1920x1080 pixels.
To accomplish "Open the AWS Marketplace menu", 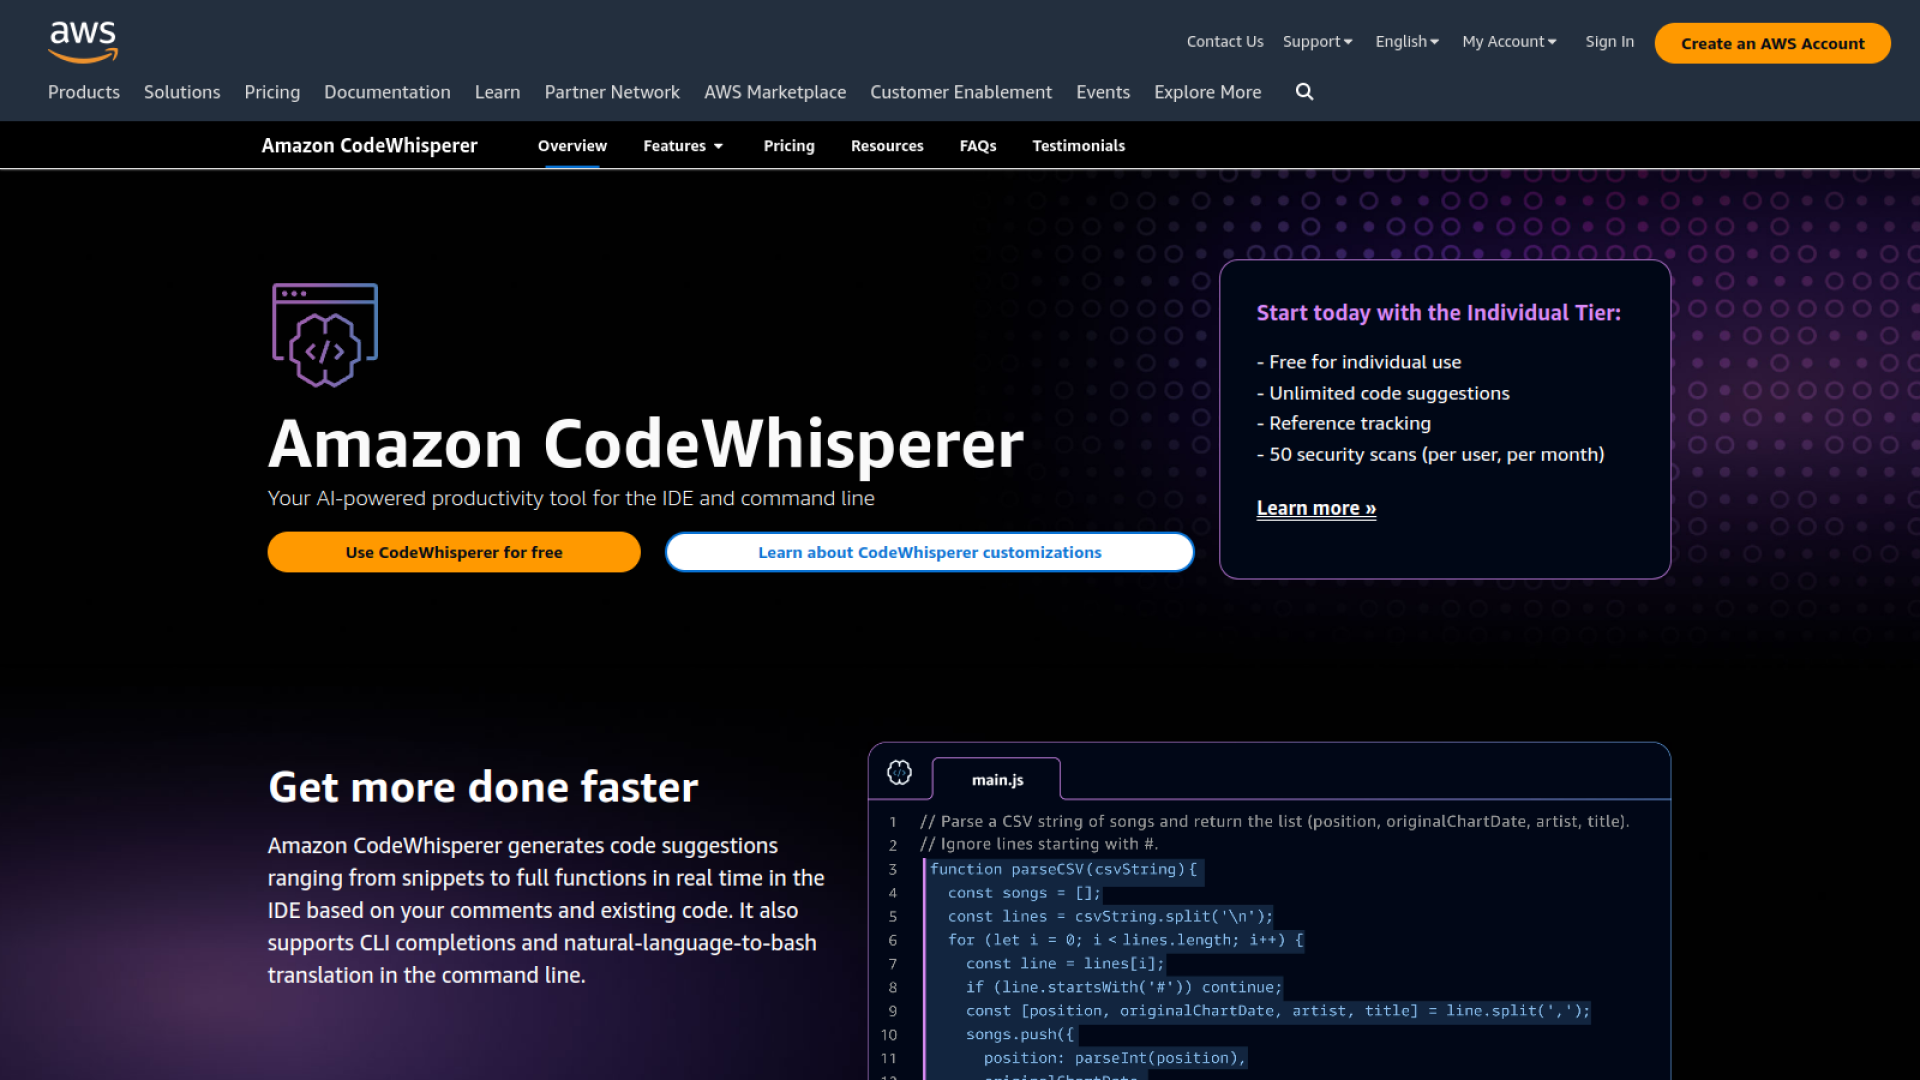I will 774,92.
